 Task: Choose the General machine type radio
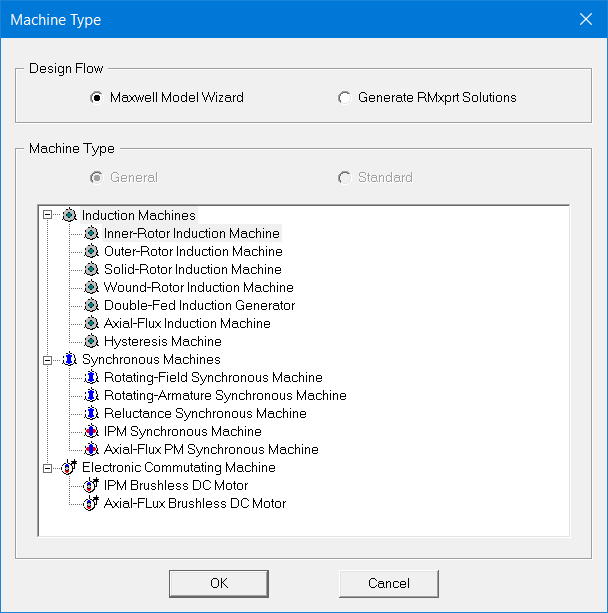[x=96, y=177]
